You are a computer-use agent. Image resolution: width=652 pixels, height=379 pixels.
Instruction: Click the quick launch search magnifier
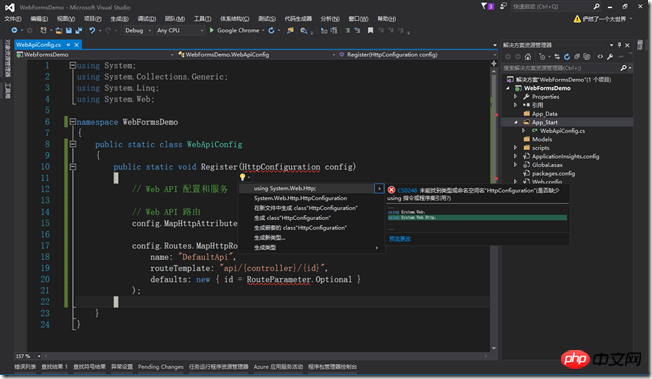click(x=597, y=6)
